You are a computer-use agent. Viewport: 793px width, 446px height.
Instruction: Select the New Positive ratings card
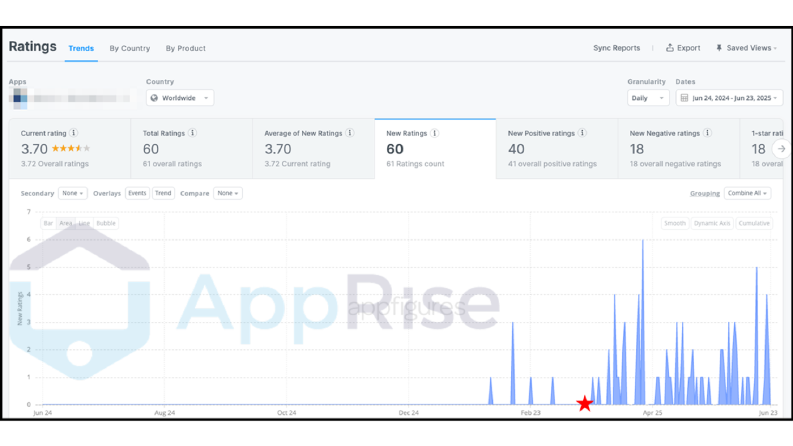click(x=557, y=149)
